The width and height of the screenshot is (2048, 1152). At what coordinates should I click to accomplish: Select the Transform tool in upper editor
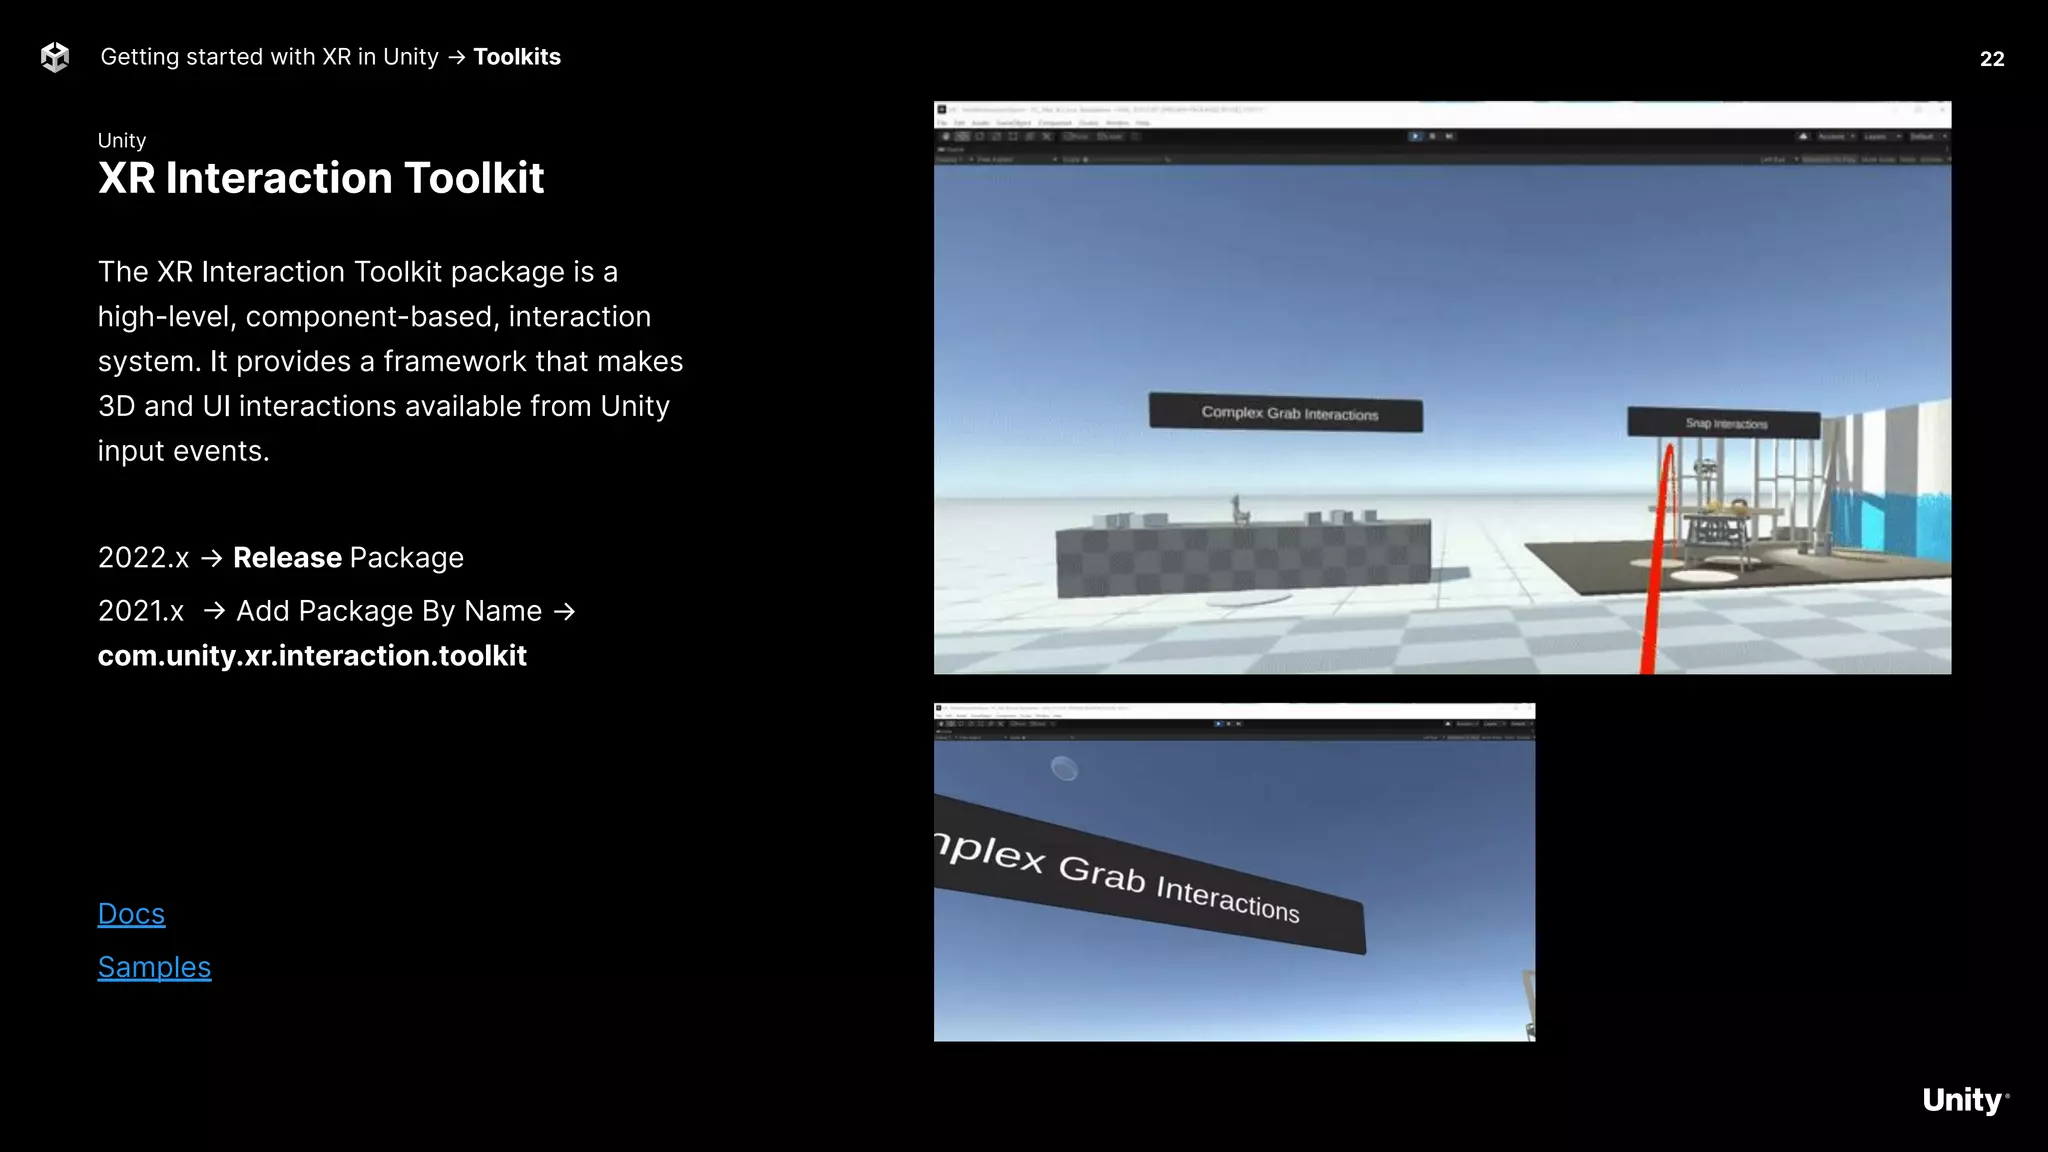1030,137
